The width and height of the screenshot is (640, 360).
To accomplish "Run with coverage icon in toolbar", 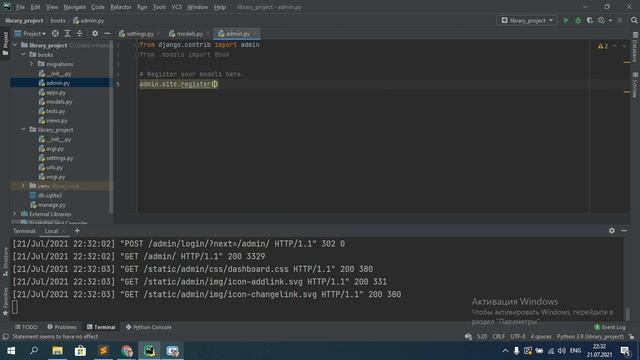I will pyautogui.click(x=590, y=20).
